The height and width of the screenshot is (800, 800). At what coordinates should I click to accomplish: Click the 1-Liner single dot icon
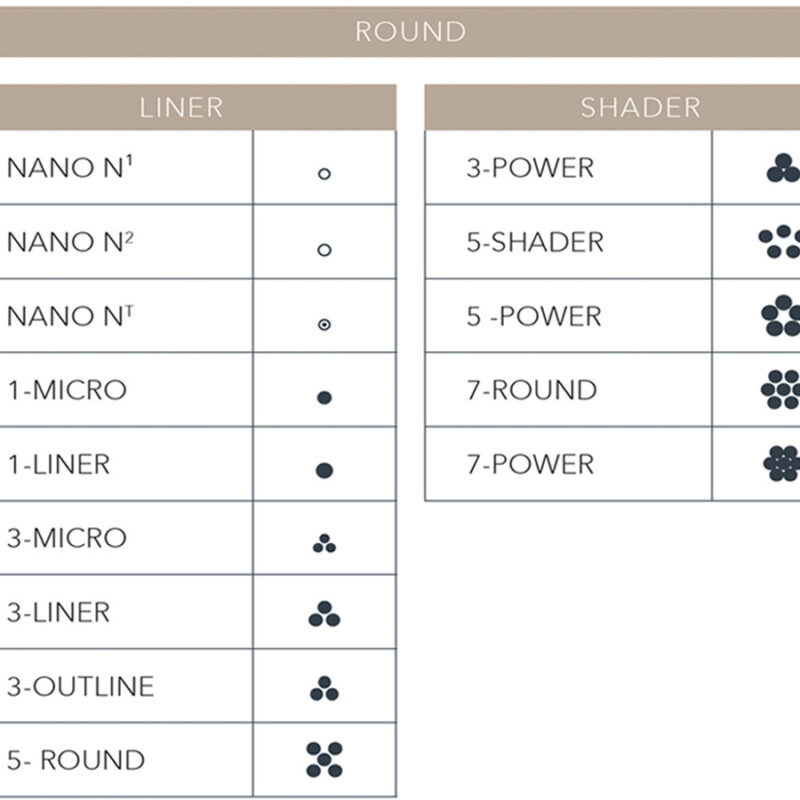click(x=324, y=470)
